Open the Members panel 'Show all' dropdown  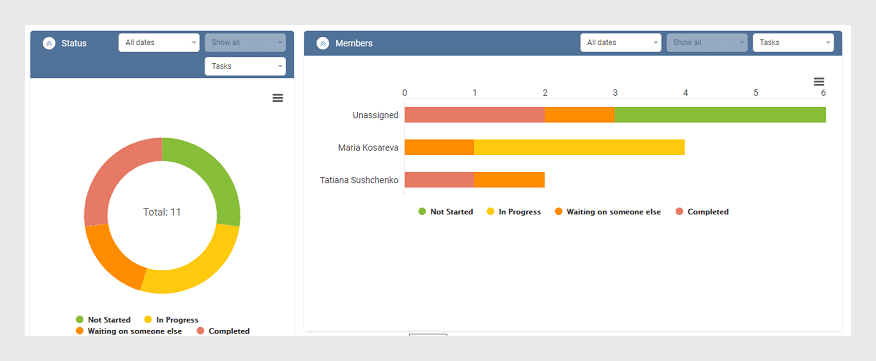click(707, 42)
